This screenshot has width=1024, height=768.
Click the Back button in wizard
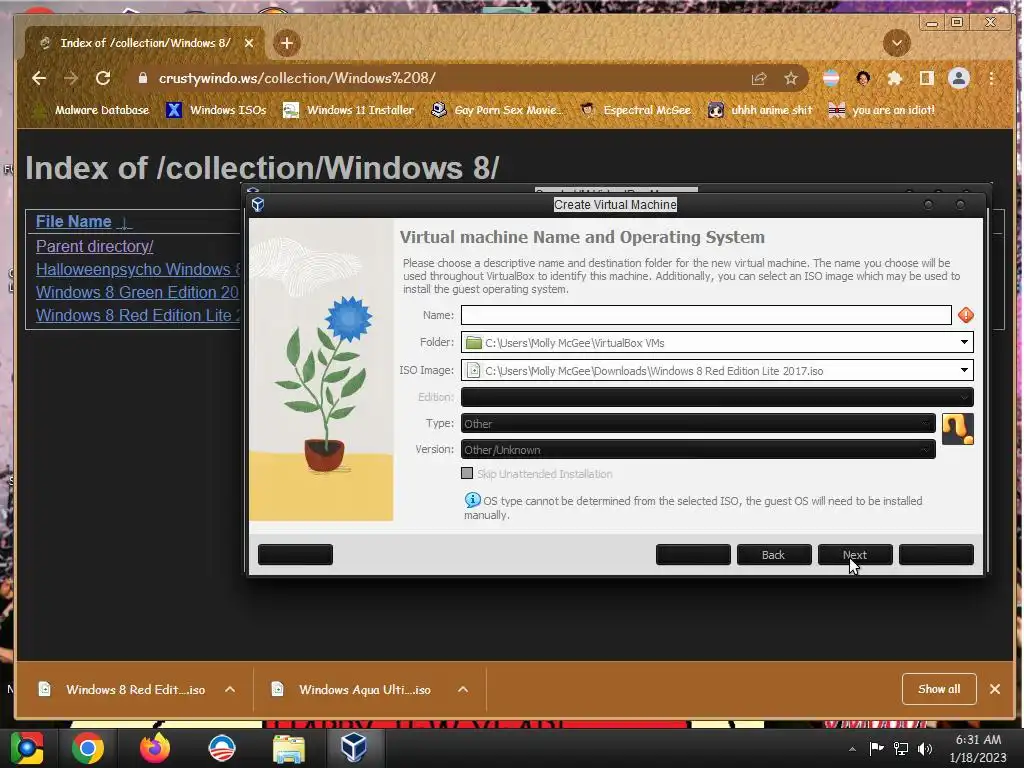click(774, 554)
